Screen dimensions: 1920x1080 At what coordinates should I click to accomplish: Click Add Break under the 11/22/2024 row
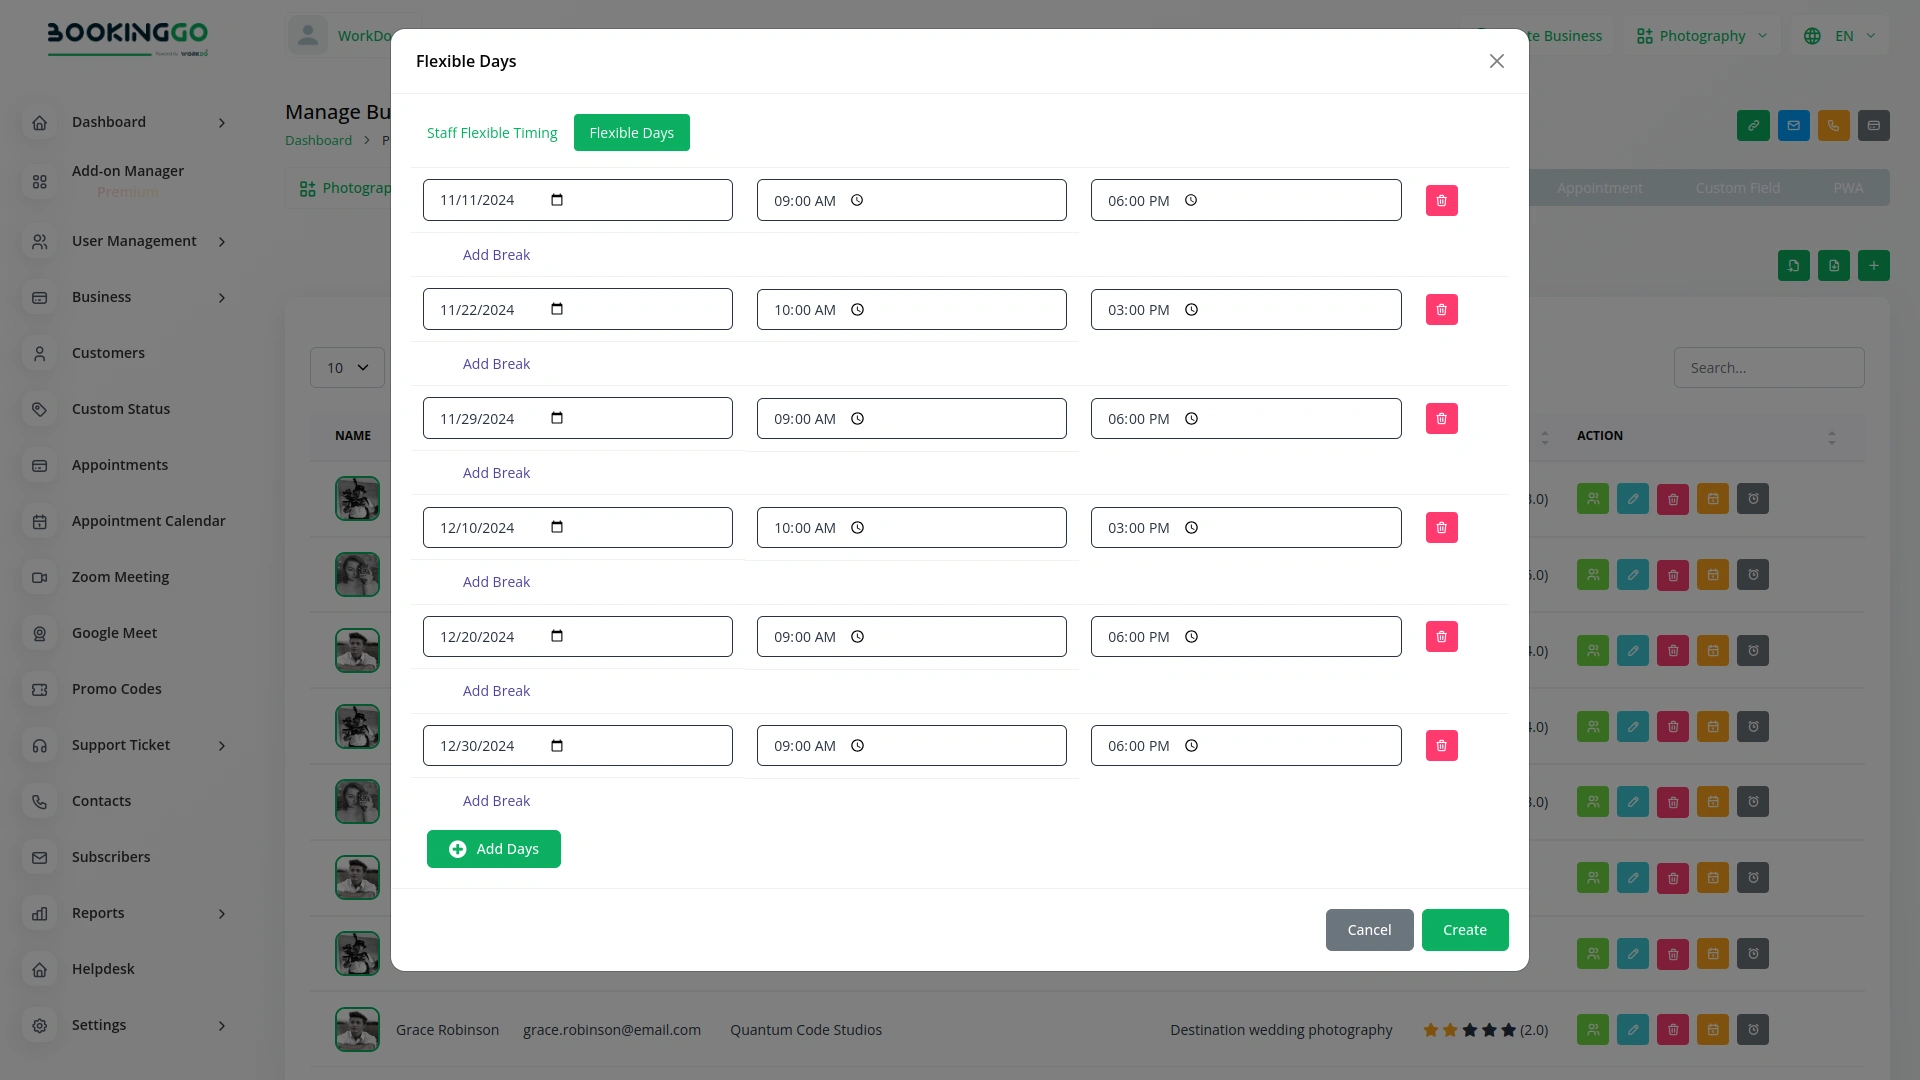click(496, 363)
